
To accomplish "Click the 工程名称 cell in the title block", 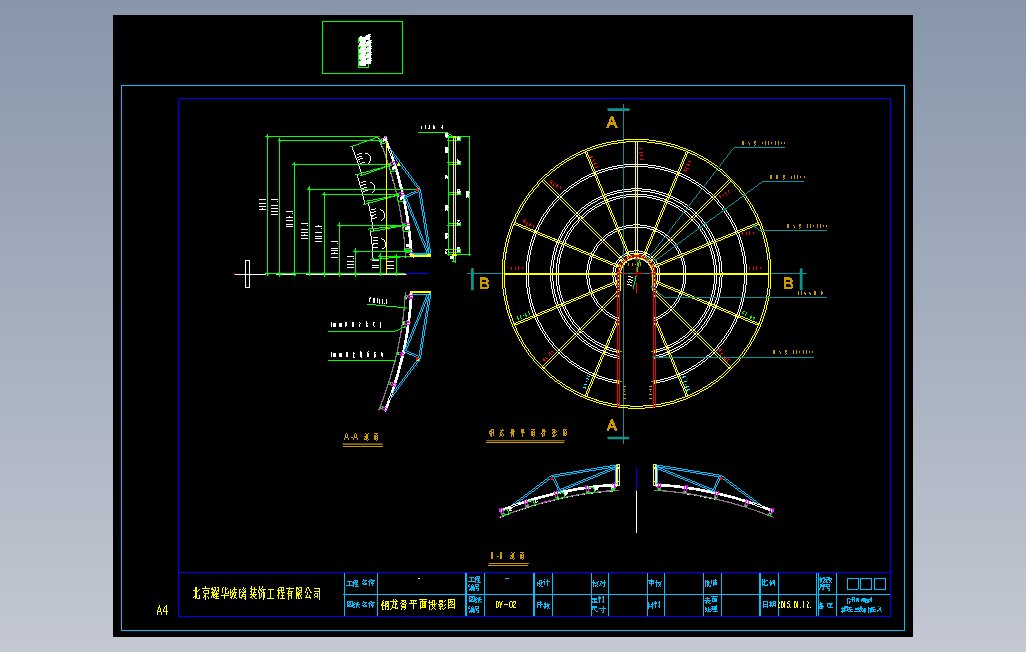I will (361, 583).
